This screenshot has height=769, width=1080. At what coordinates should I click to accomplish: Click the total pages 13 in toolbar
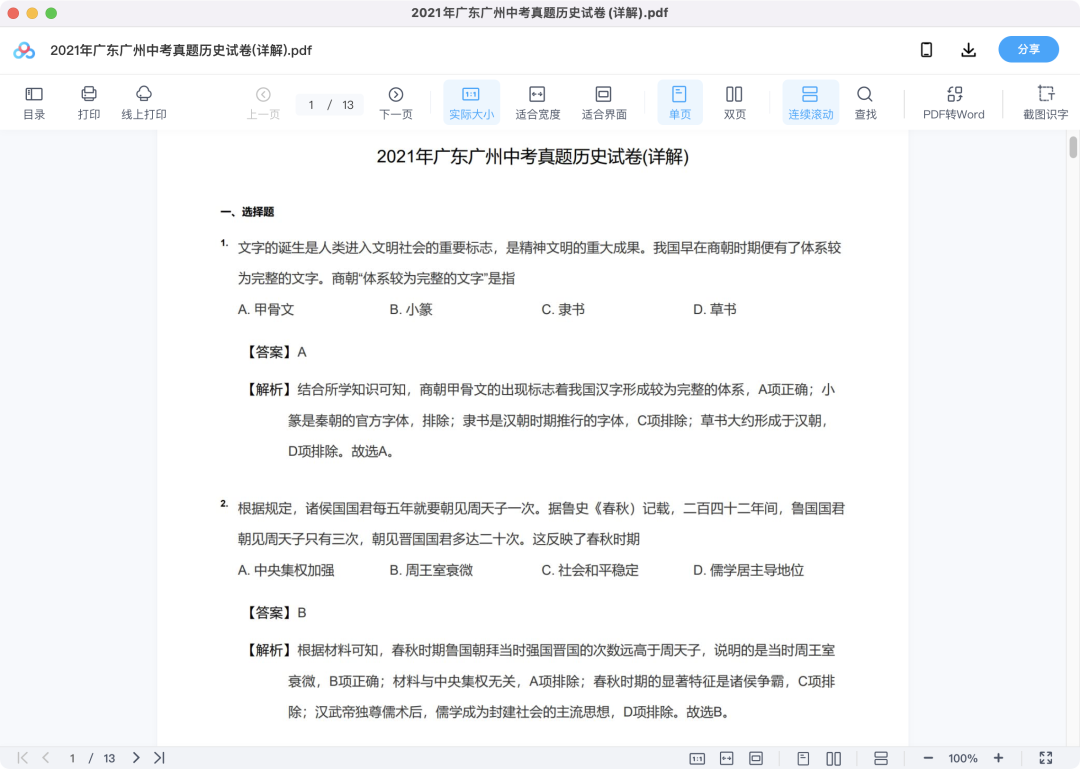348,105
